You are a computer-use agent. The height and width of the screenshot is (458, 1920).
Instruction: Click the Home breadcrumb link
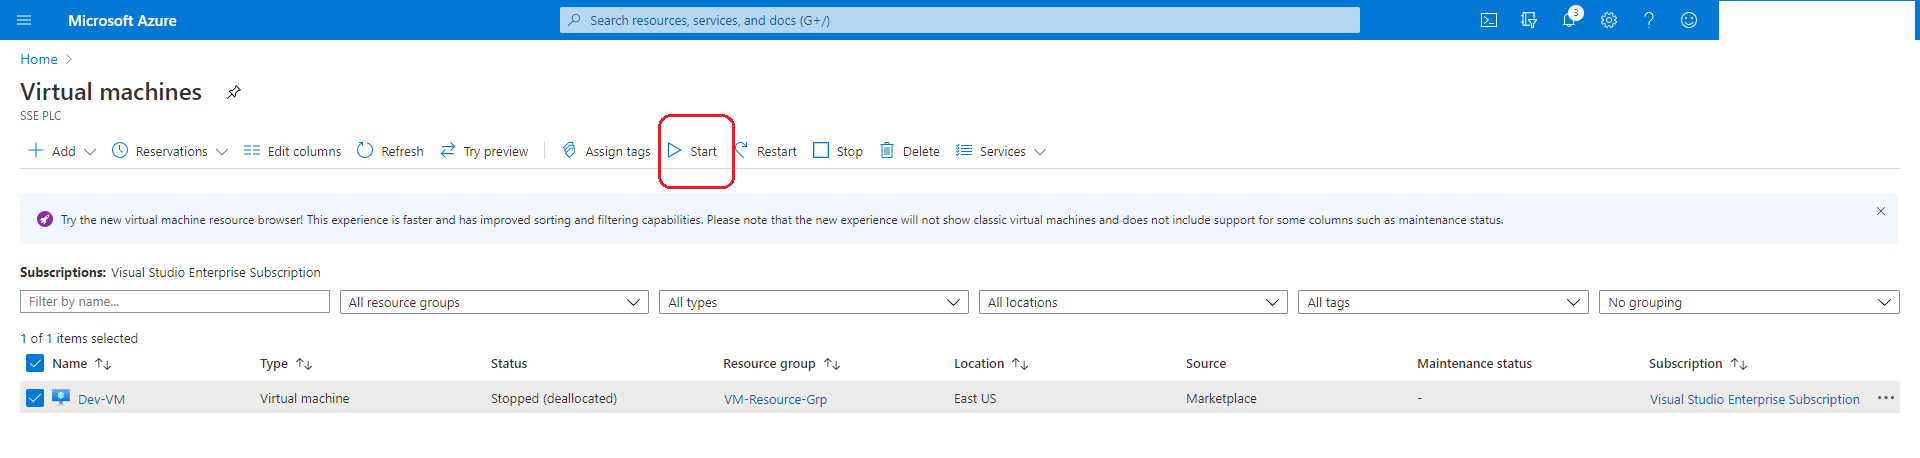(39, 59)
